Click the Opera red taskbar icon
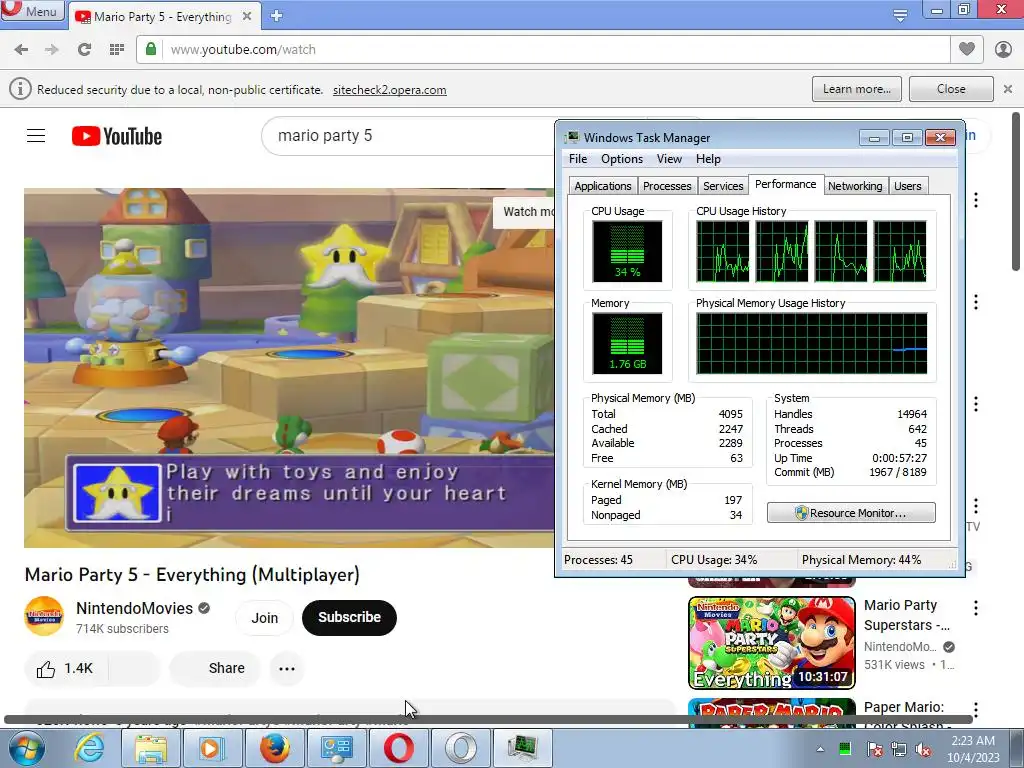 (398, 748)
